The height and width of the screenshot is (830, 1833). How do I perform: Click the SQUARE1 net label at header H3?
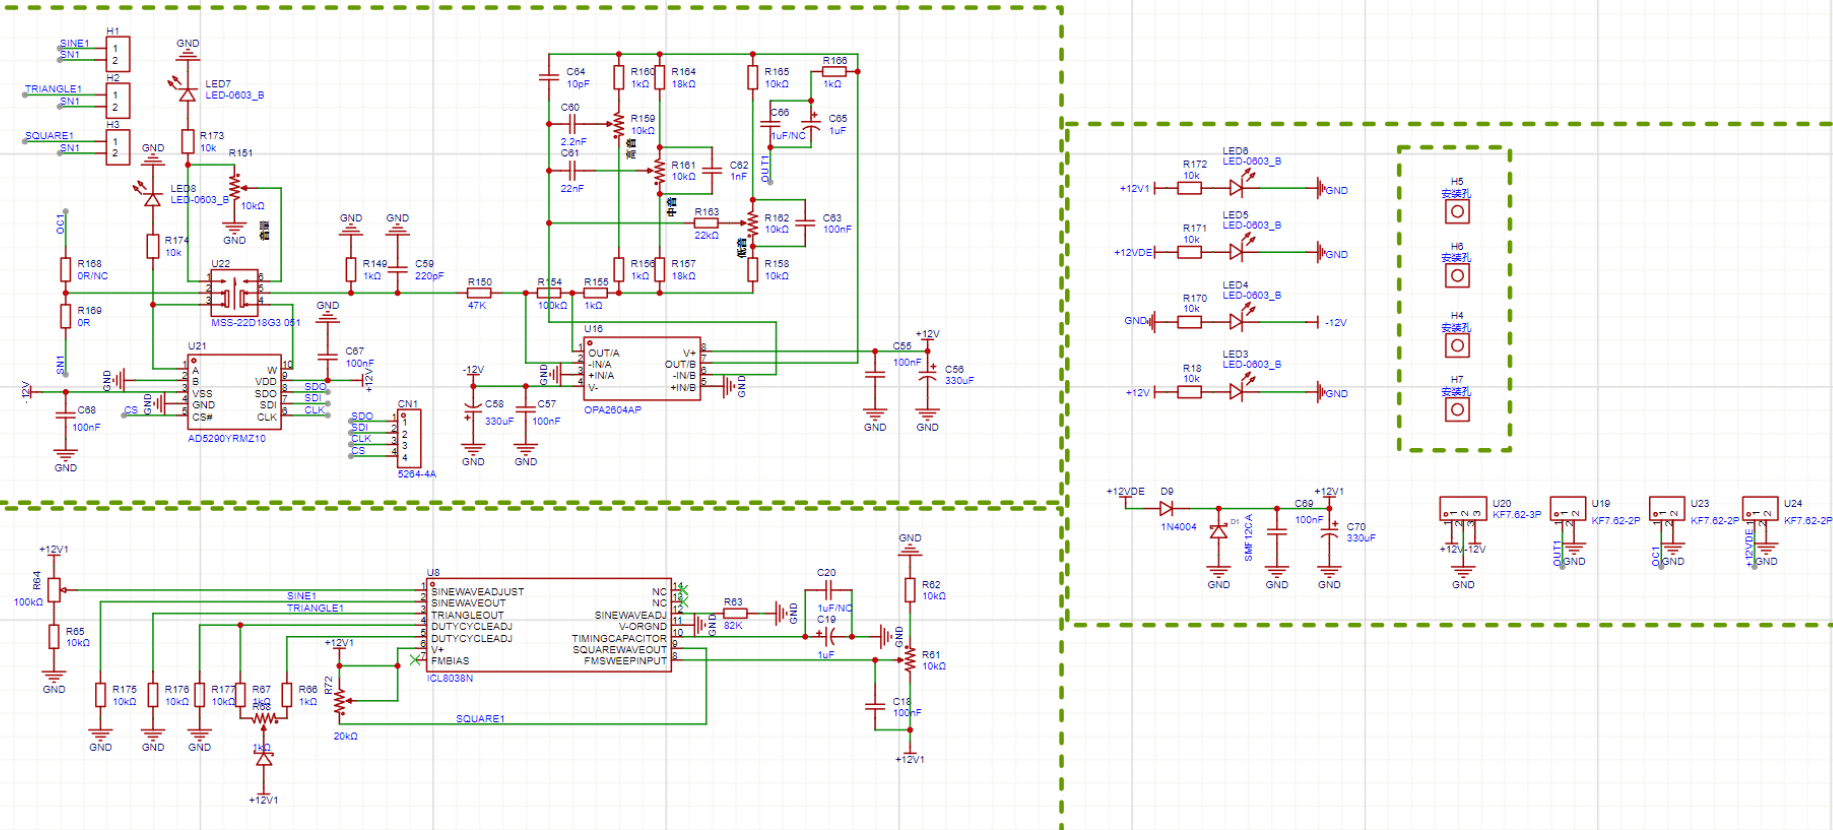coord(49,136)
